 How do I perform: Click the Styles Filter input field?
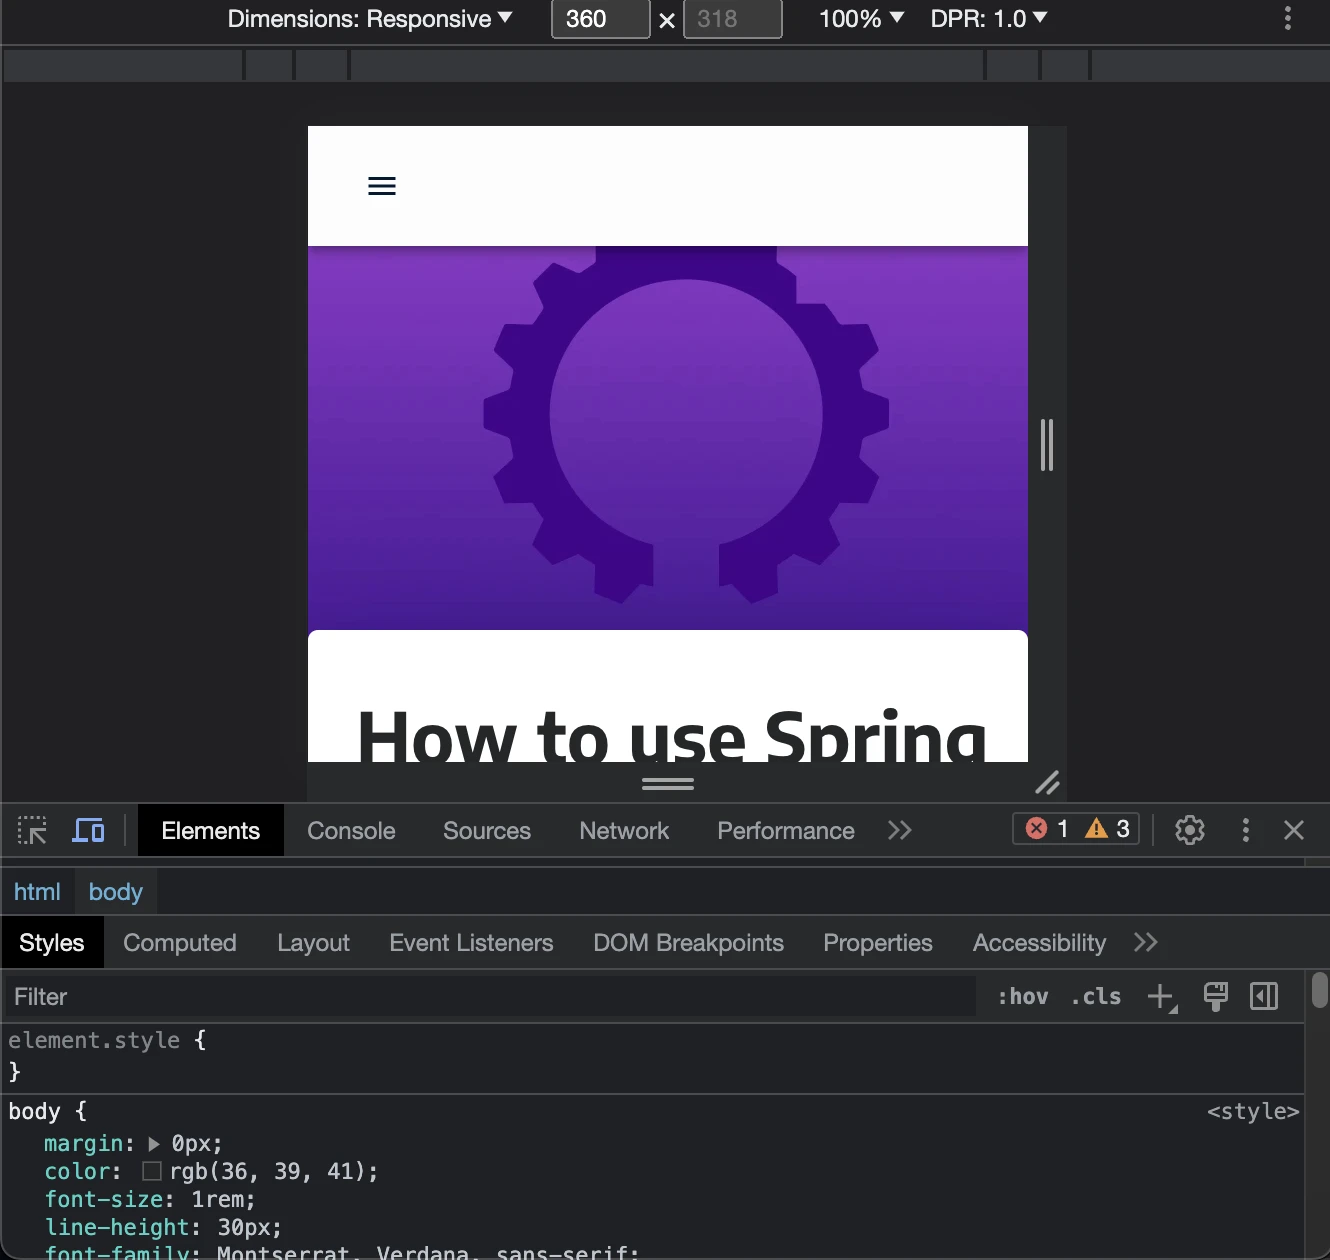[490, 997]
